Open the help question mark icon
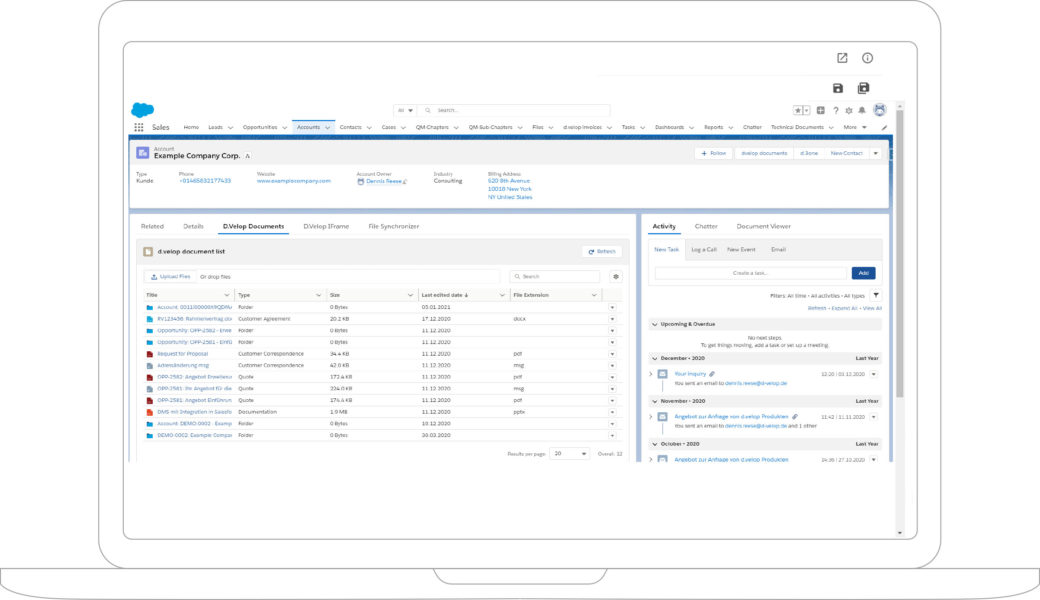The height and width of the screenshot is (600, 1040). [836, 111]
